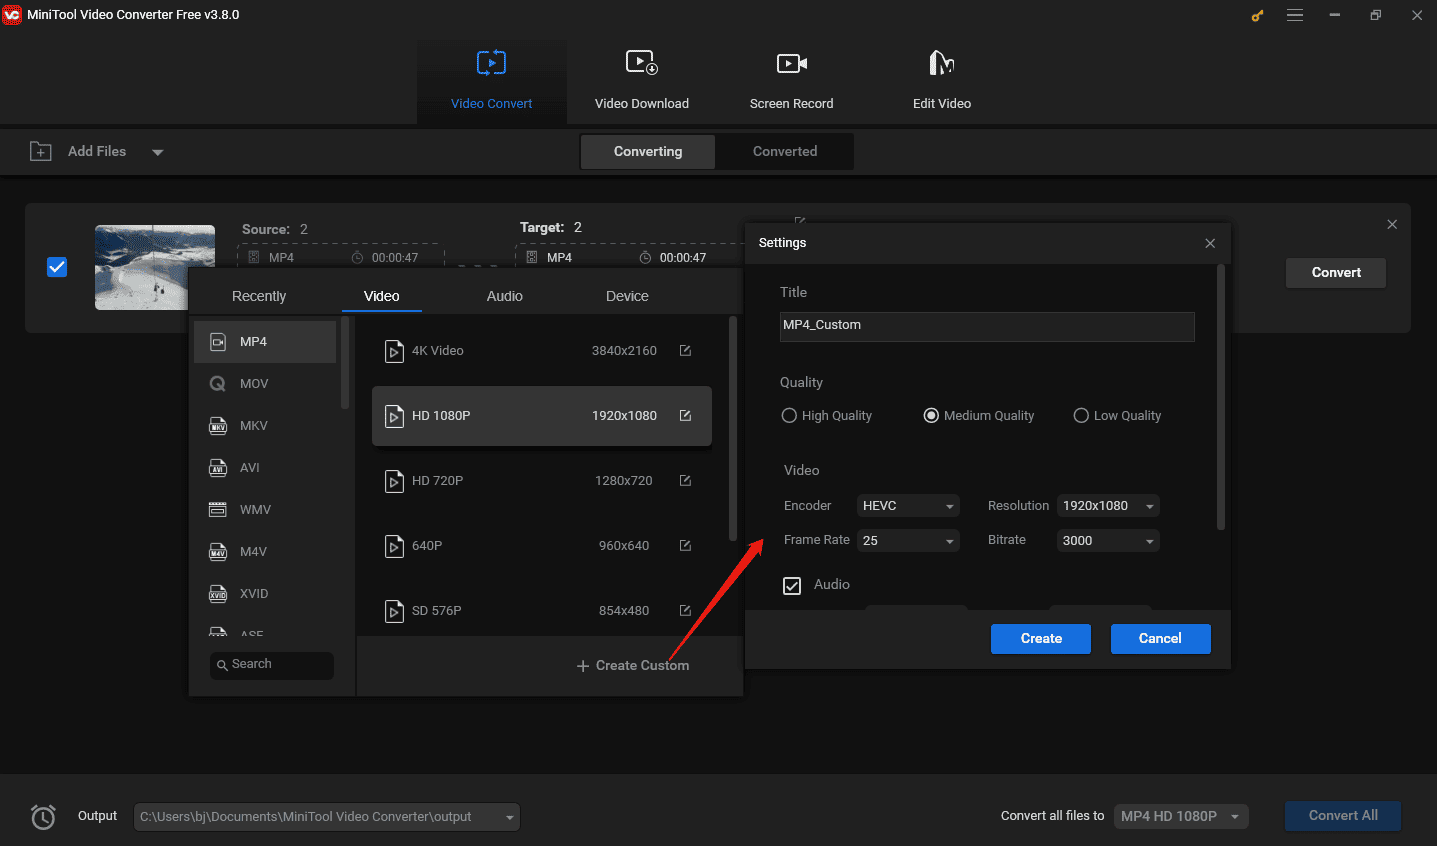Screen dimensions: 1437x846
Task: Toggle the file selection checkbox
Action: point(57,267)
